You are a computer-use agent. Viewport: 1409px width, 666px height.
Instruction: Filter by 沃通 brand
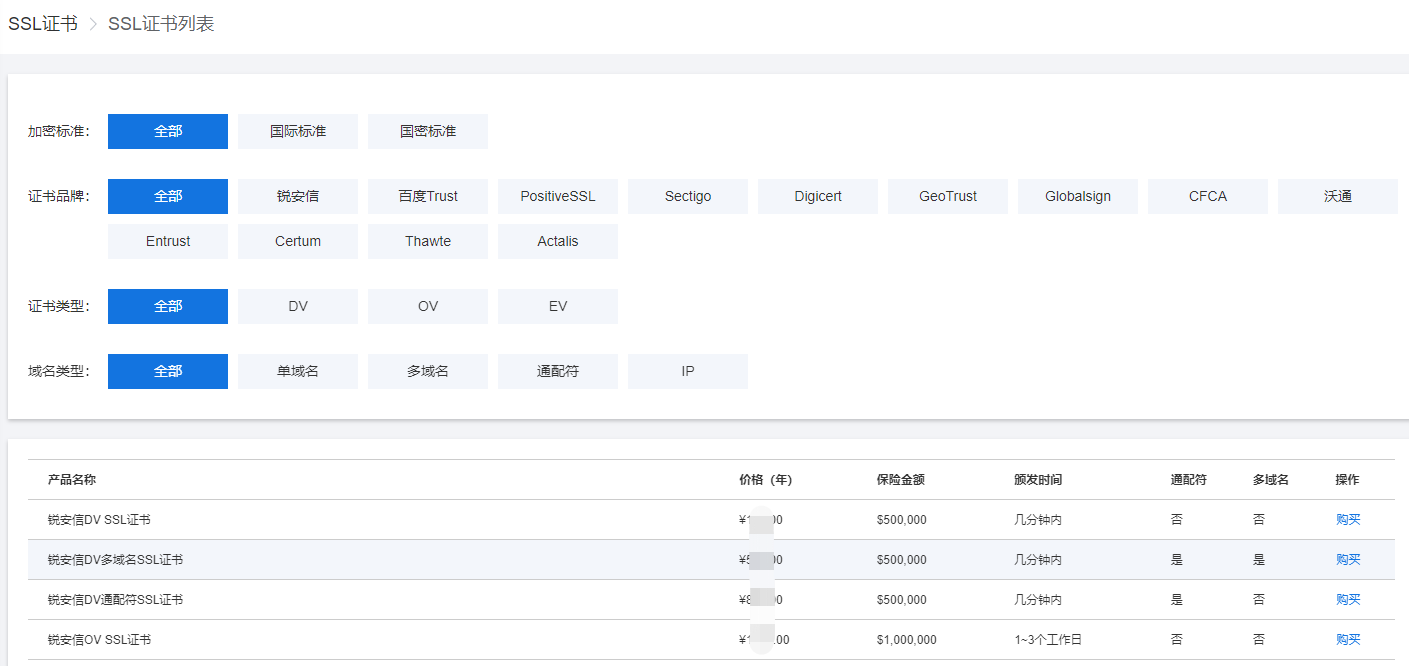pos(1338,196)
